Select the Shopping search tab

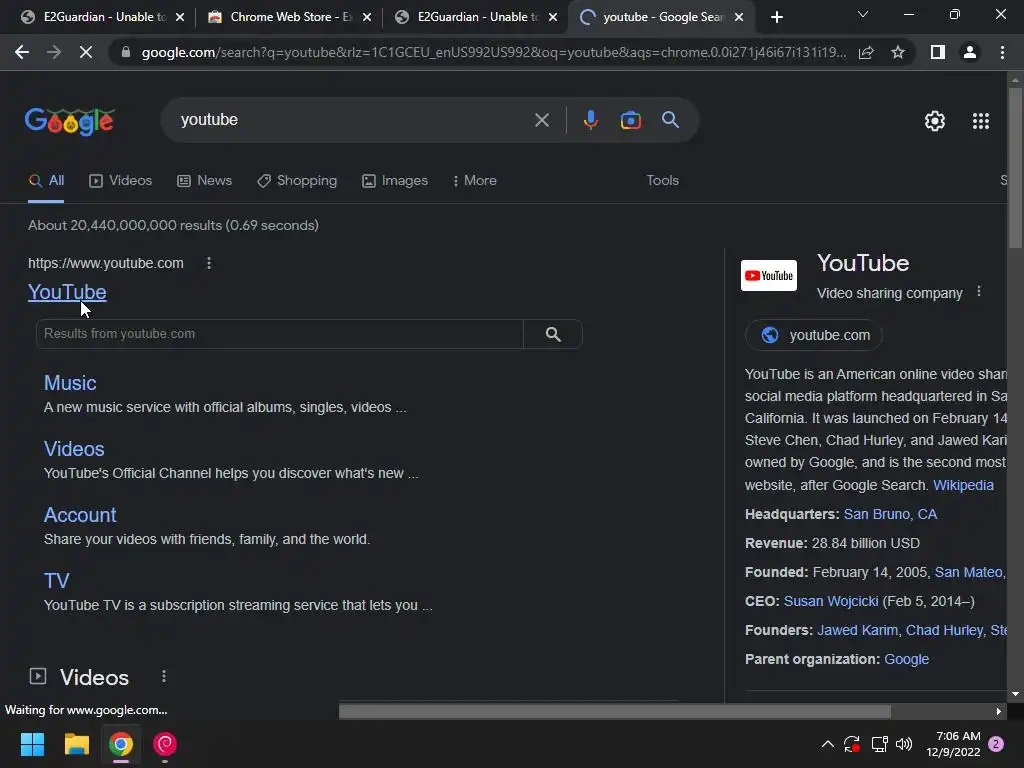coord(297,180)
